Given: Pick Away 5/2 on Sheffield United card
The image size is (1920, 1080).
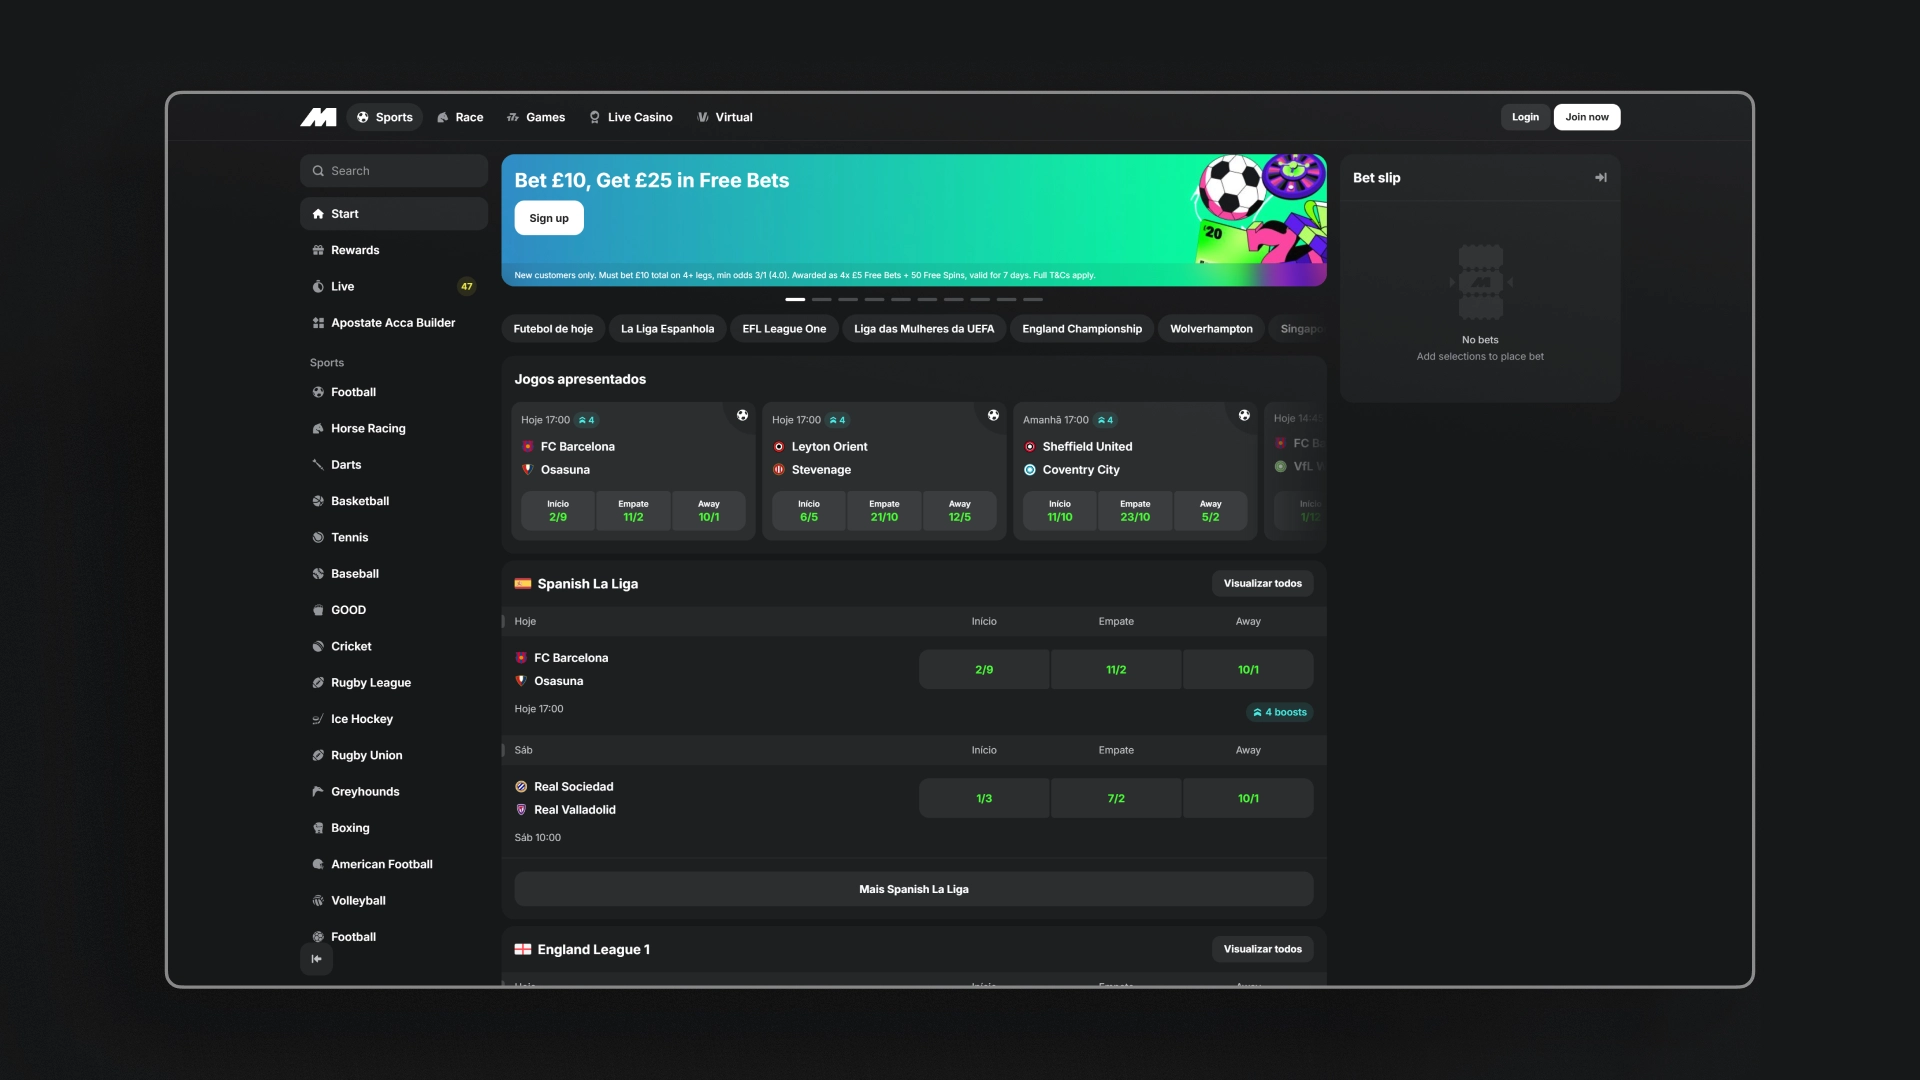Looking at the screenshot, I should point(1210,511).
